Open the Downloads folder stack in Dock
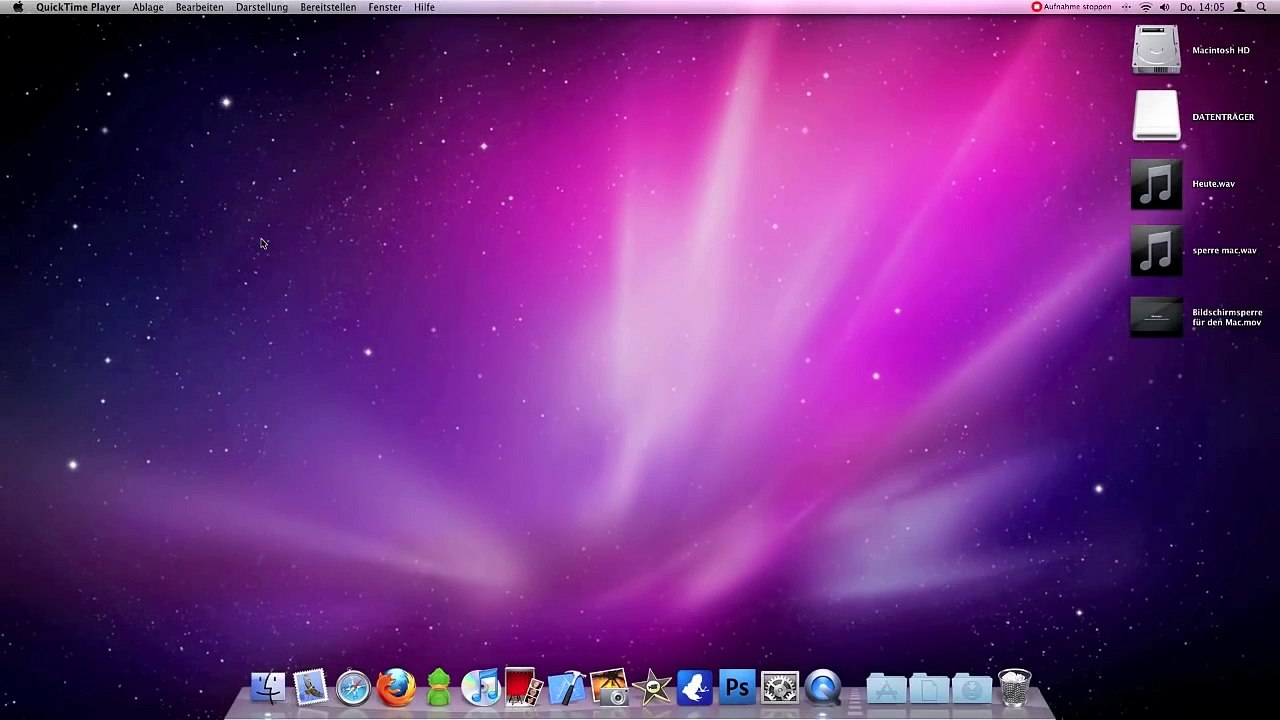This screenshot has width=1280, height=720. tap(971, 688)
